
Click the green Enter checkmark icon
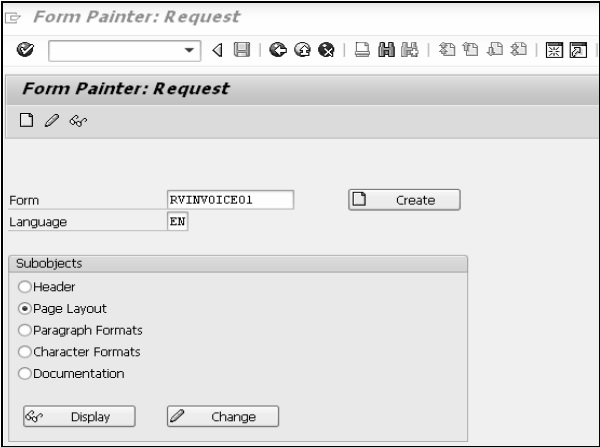tap(25, 50)
